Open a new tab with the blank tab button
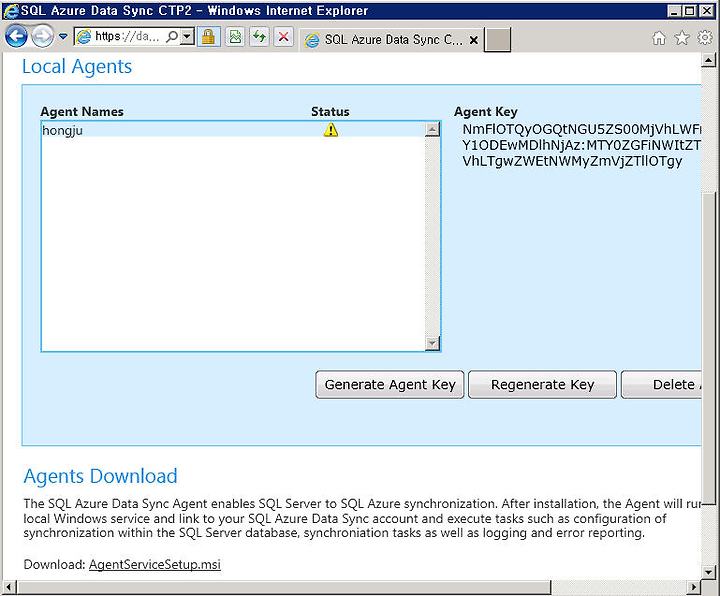The height and width of the screenshot is (596, 720). tap(498, 39)
